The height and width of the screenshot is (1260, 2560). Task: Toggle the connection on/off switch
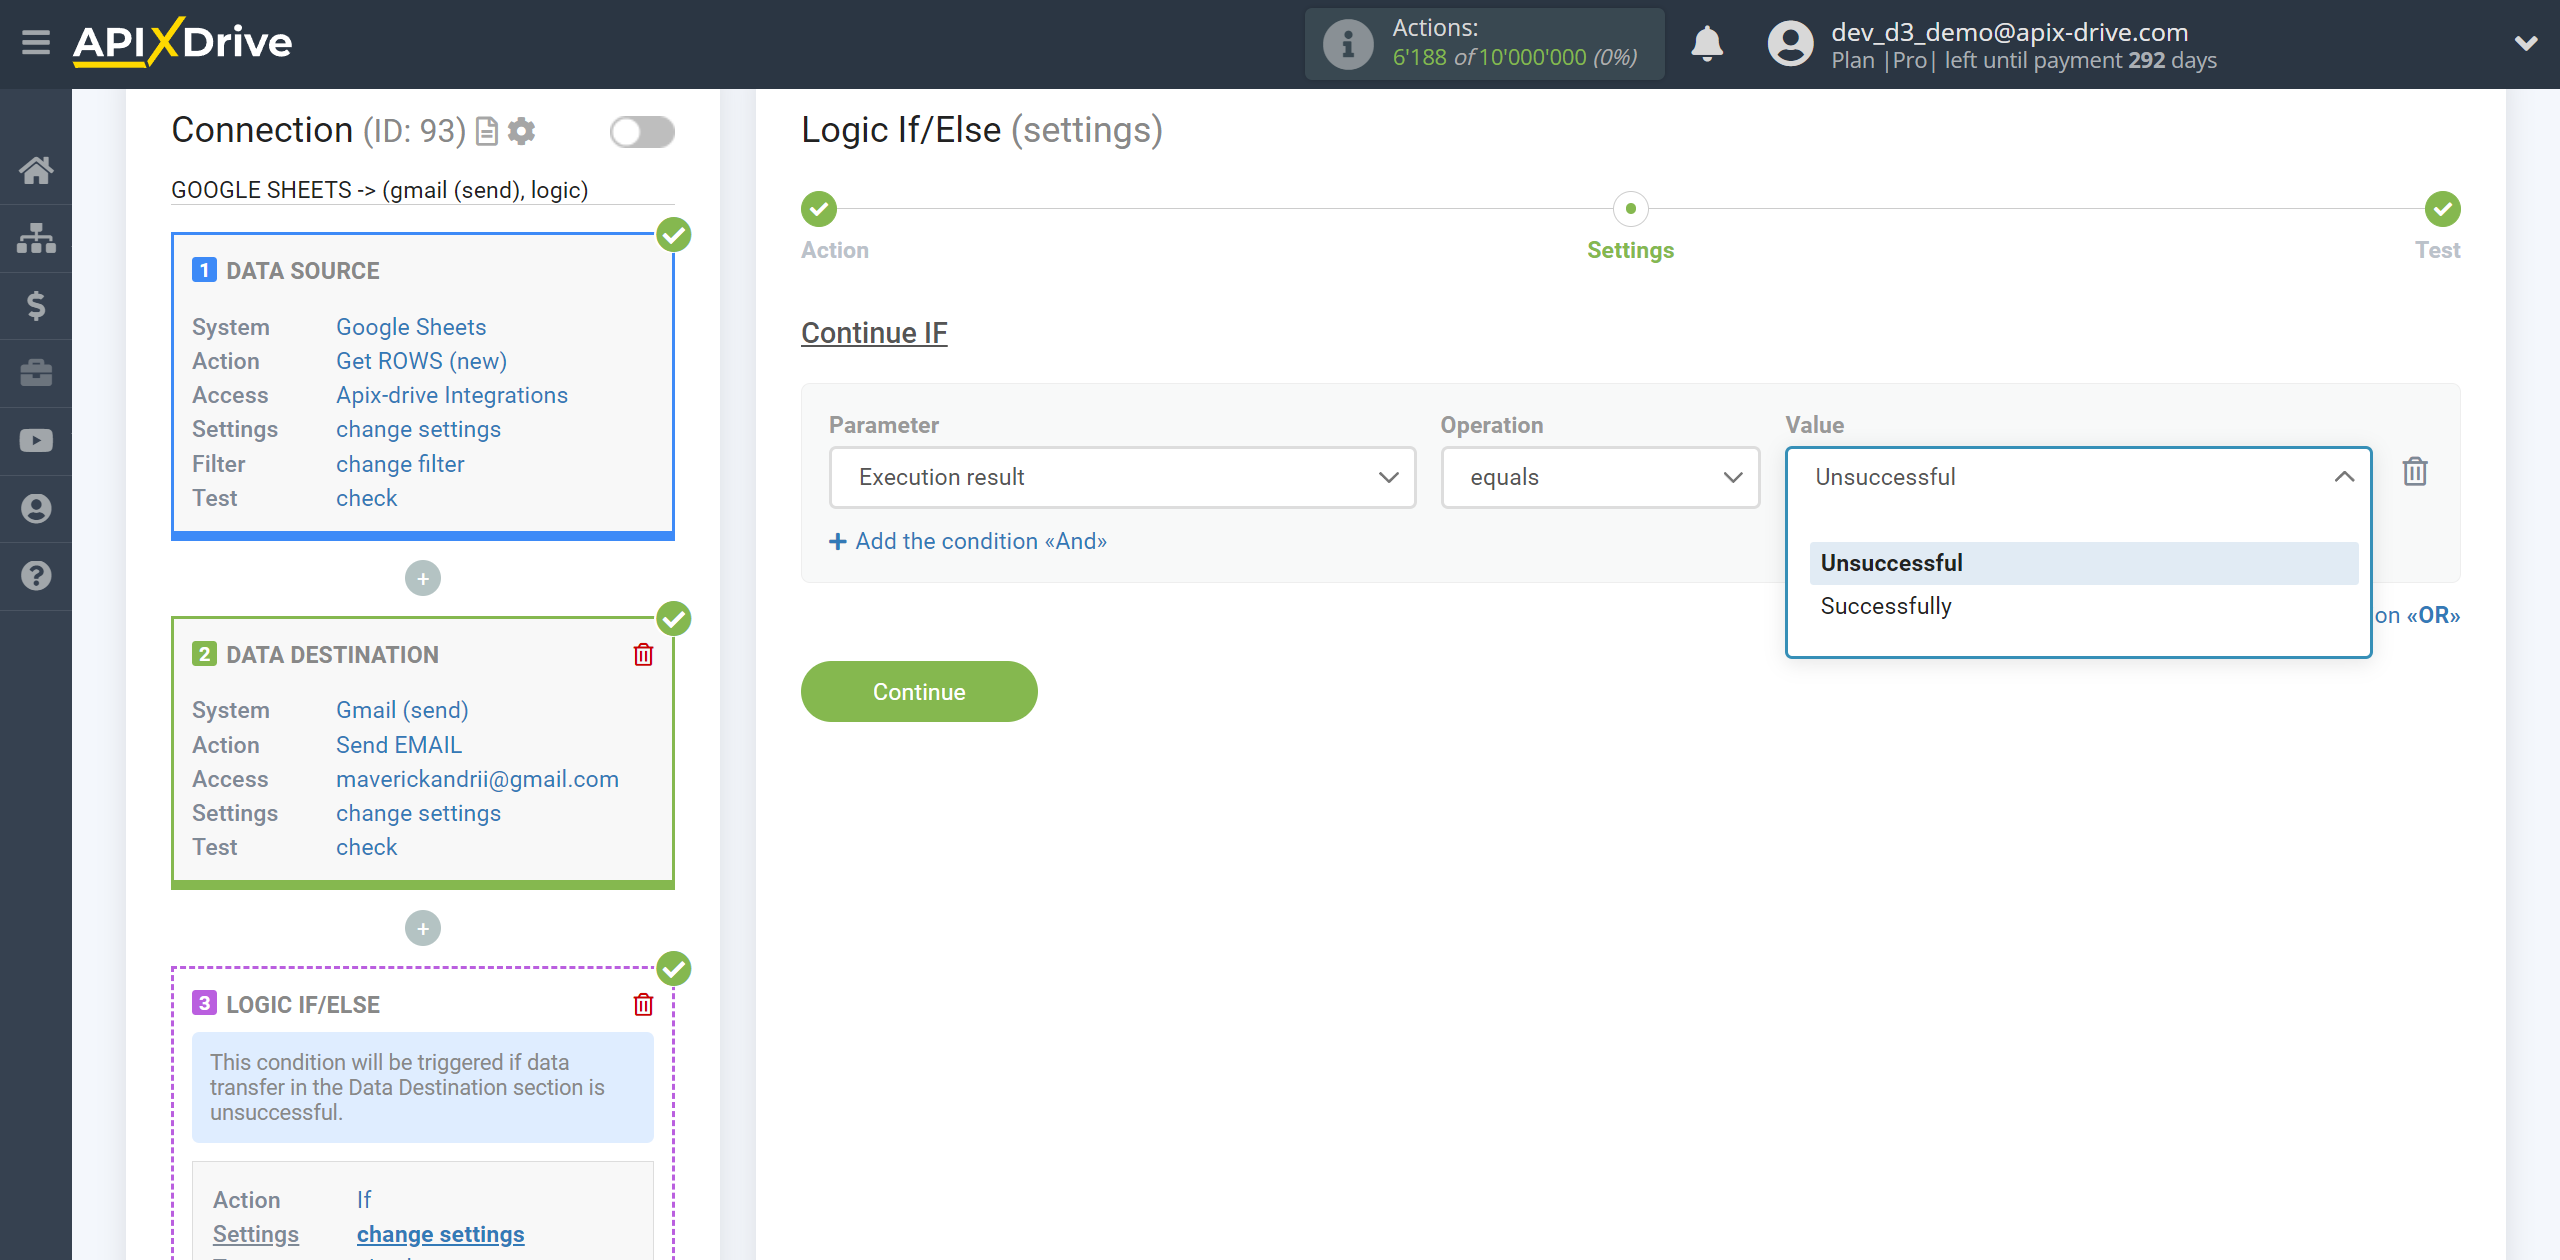click(x=642, y=131)
